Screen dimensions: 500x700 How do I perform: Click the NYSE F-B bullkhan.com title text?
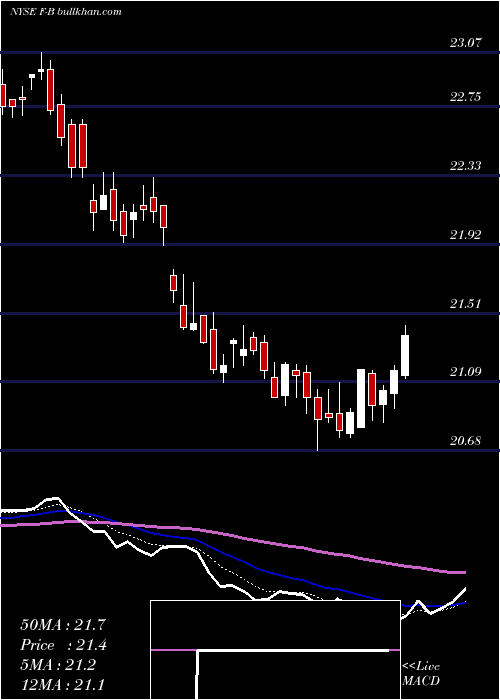[66, 11]
